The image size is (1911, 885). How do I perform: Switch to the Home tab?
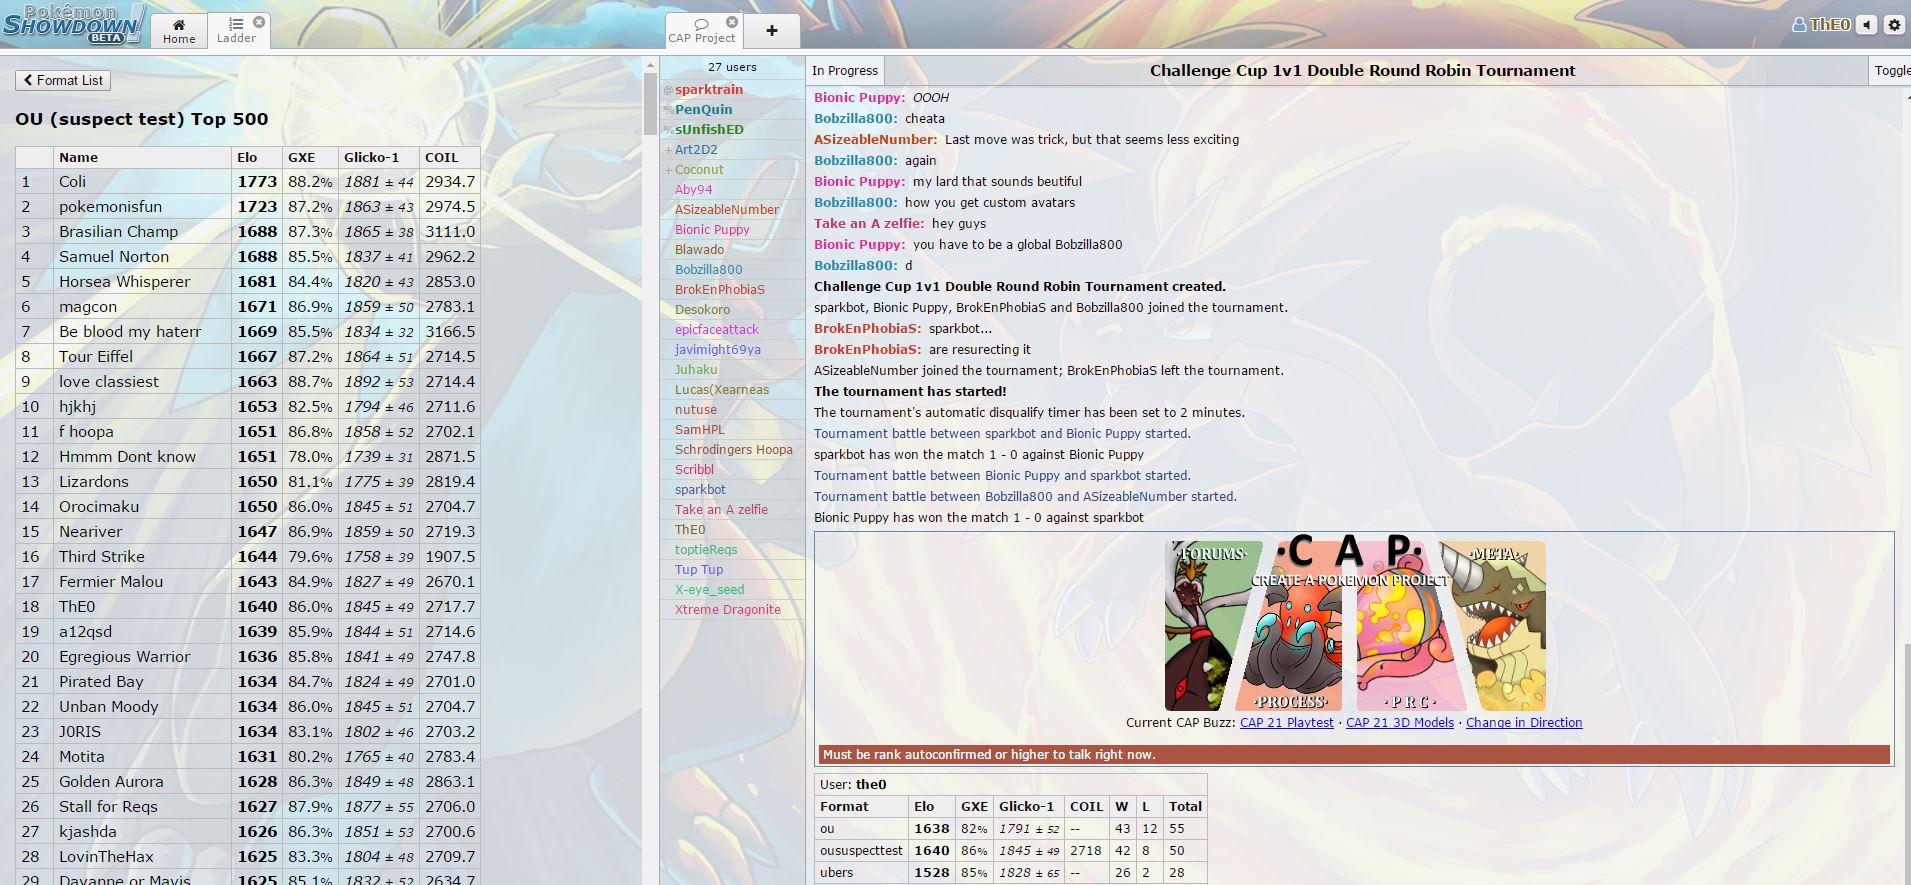pos(179,31)
